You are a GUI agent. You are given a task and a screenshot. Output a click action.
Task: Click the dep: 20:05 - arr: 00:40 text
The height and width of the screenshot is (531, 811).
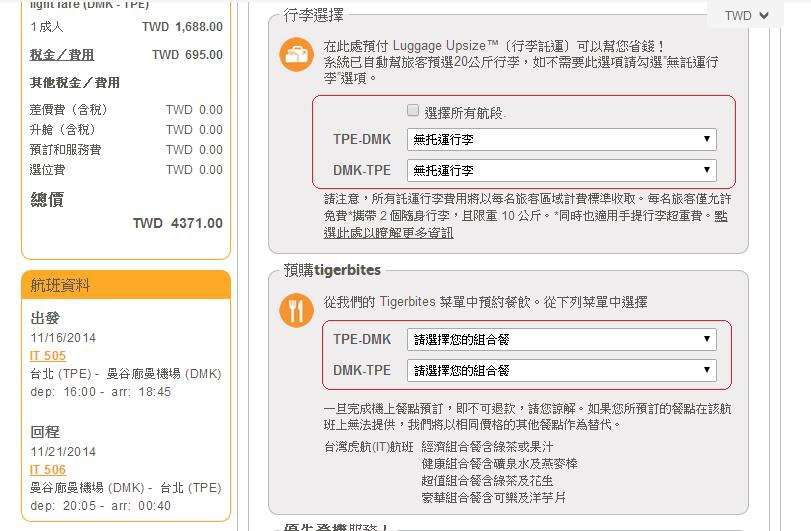100,506
